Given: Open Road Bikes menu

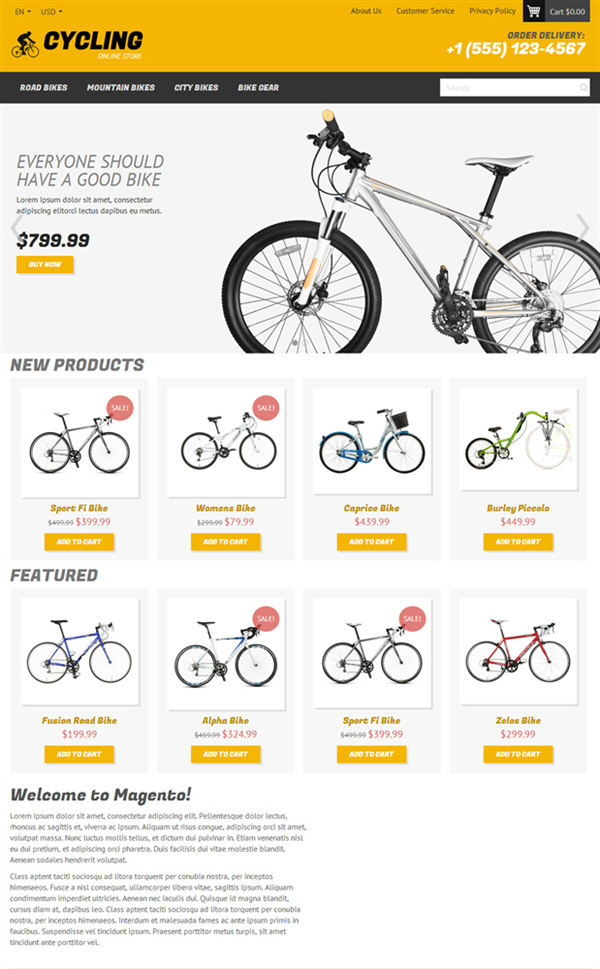Looking at the screenshot, I should point(43,88).
